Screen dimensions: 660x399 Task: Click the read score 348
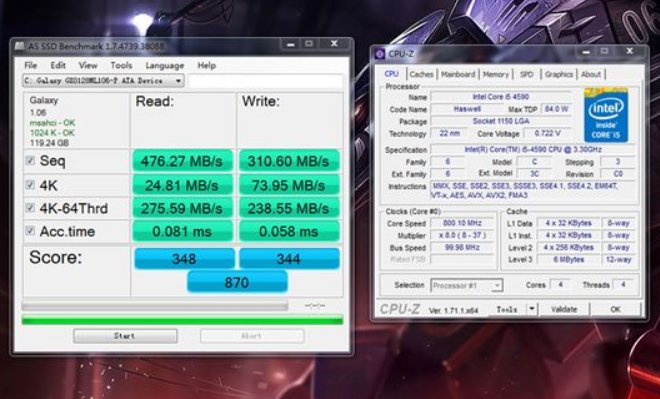[184, 258]
